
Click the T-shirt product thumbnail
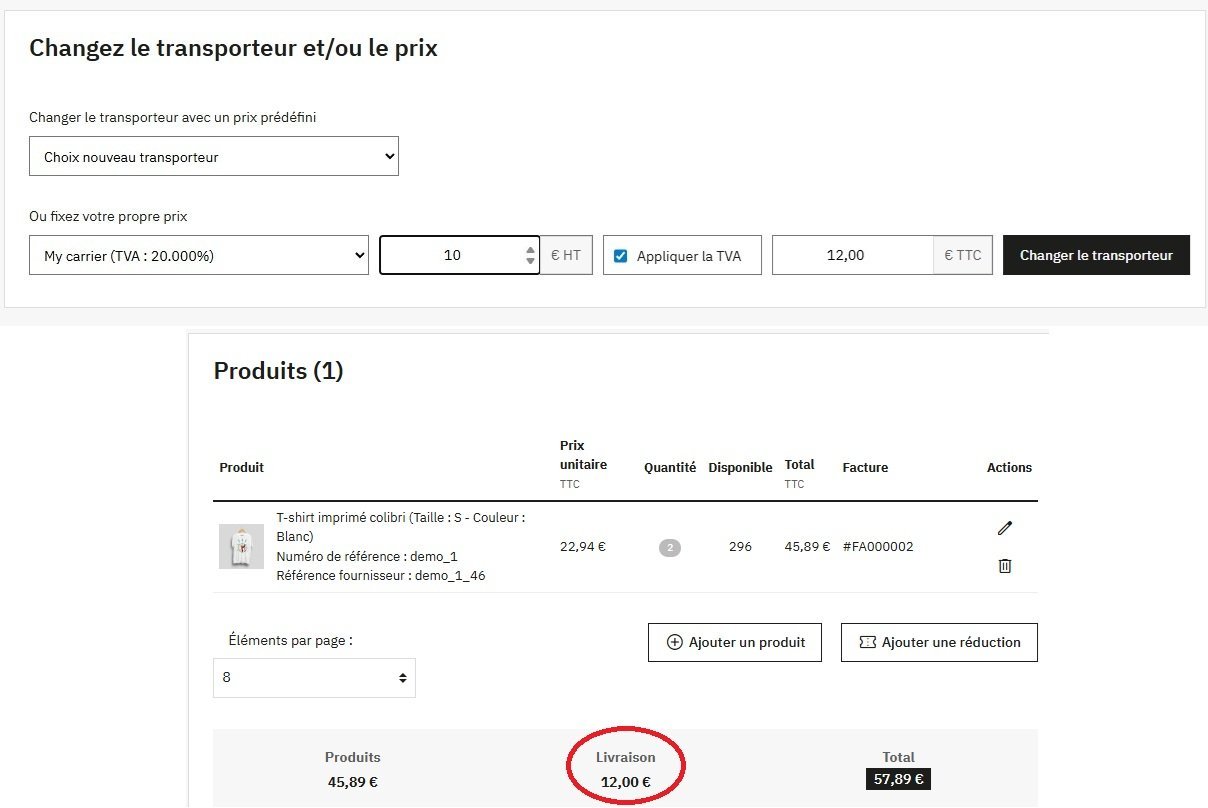(x=241, y=547)
